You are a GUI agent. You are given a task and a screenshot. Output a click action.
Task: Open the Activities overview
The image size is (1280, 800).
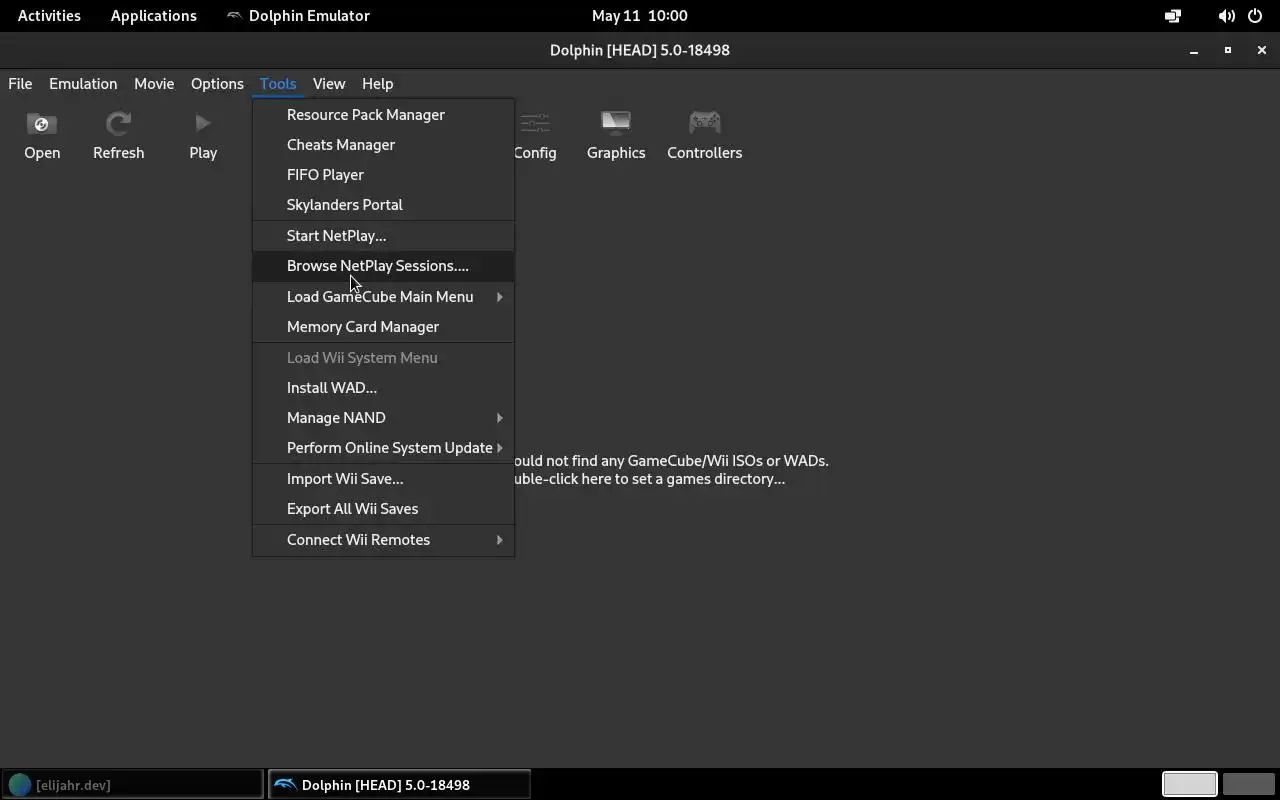point(49,16)
